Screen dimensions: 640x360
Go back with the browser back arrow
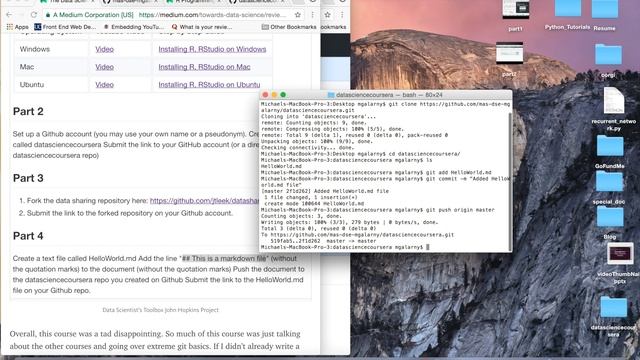(x=9, y=15)
